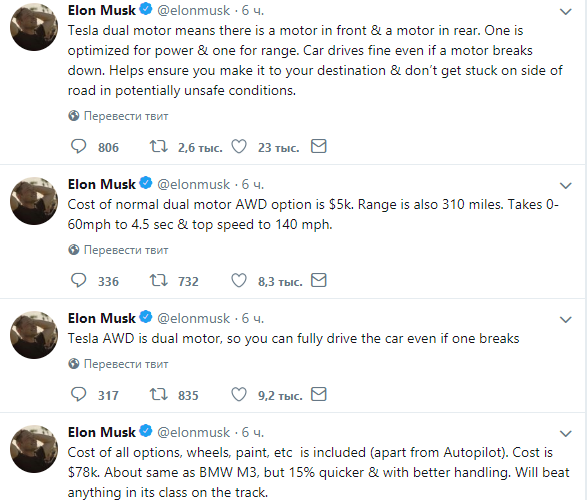
Task: Open the @elonmusk handle on $78k tweet
Action: tap(193, 432)
